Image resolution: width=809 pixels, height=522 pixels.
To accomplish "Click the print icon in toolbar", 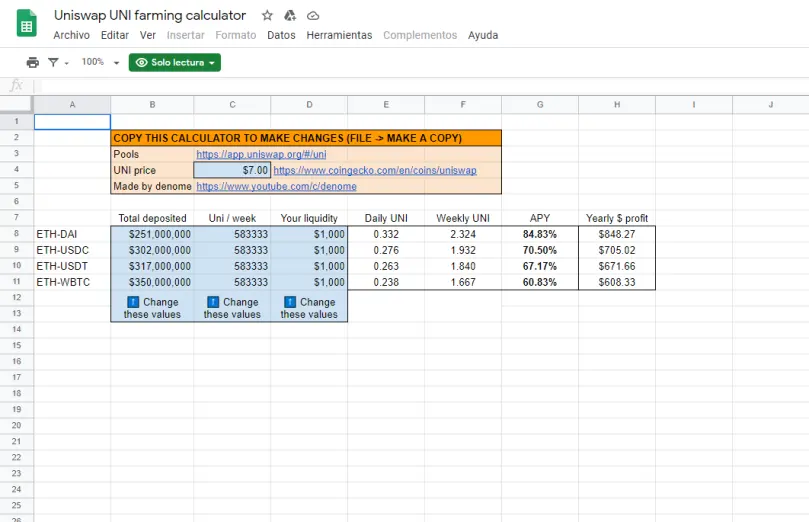I will click(33, 62).
